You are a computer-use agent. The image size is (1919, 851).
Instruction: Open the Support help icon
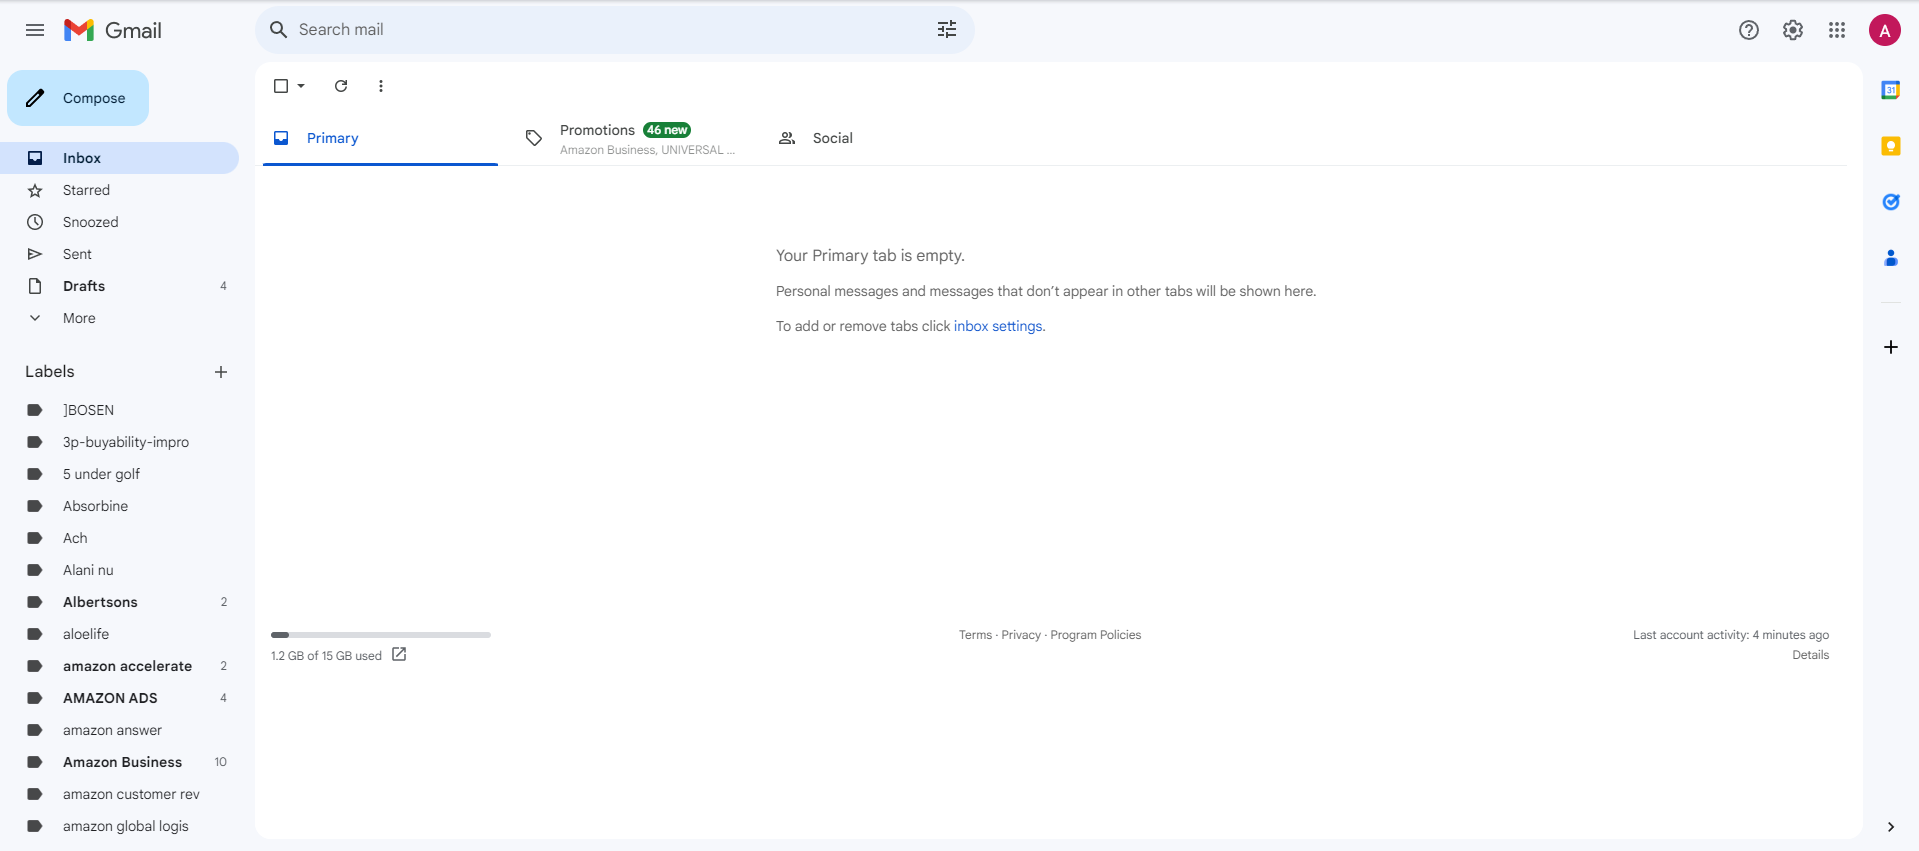click(x=1749, y=30)
